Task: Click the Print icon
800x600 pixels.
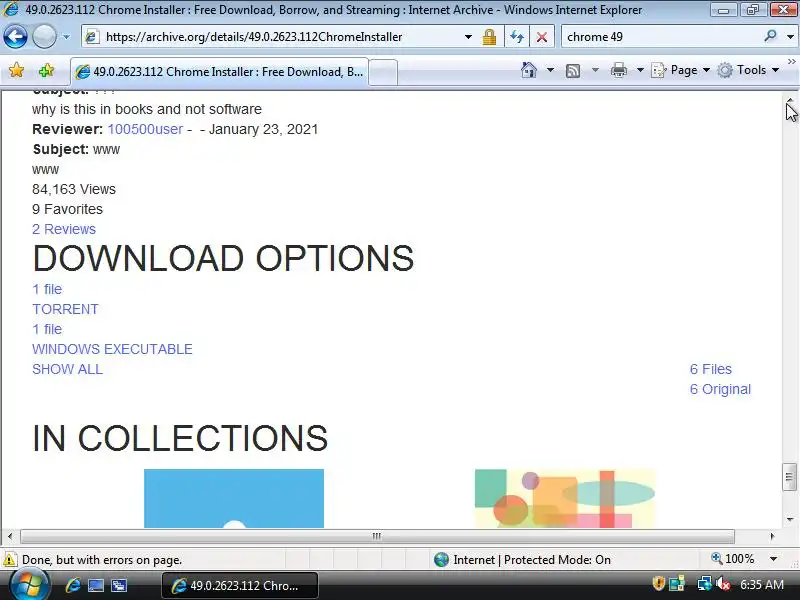Action: pos(618,70)
